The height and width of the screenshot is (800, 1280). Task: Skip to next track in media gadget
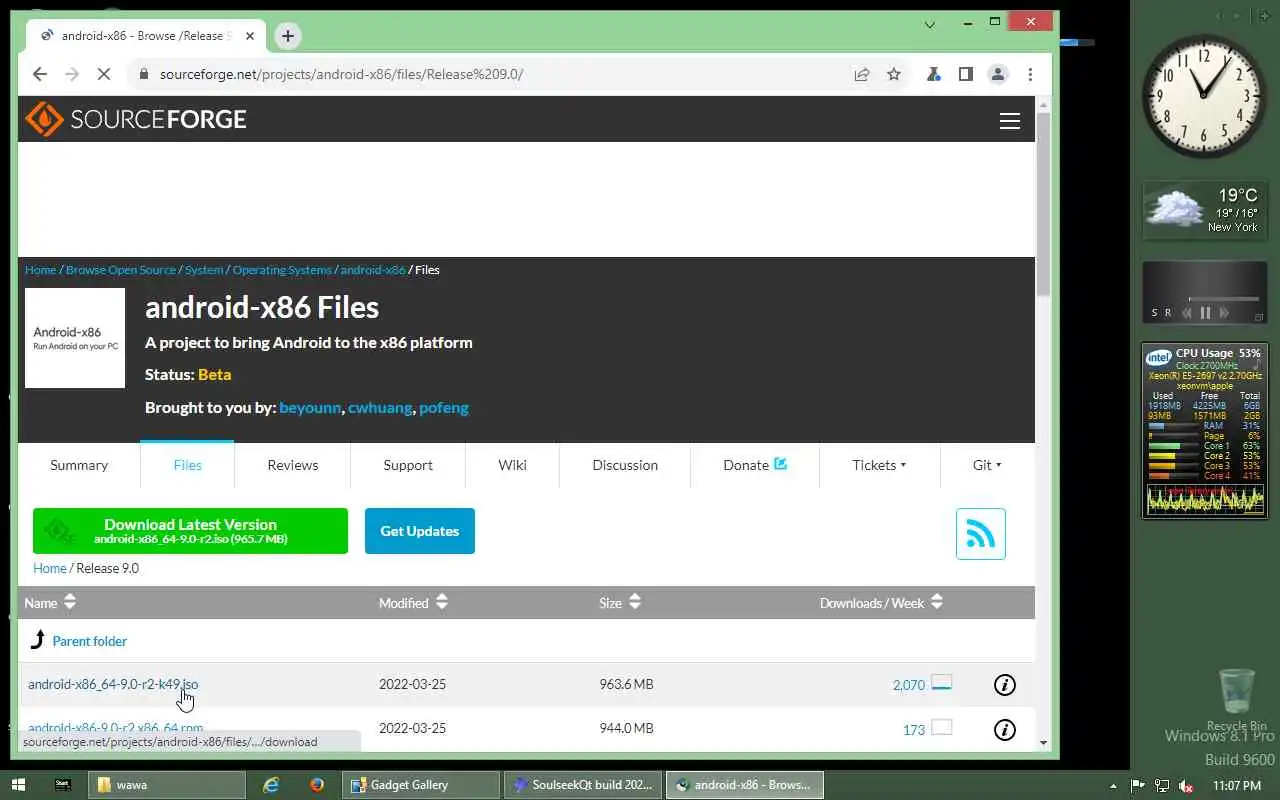(x=1224, y=313)
